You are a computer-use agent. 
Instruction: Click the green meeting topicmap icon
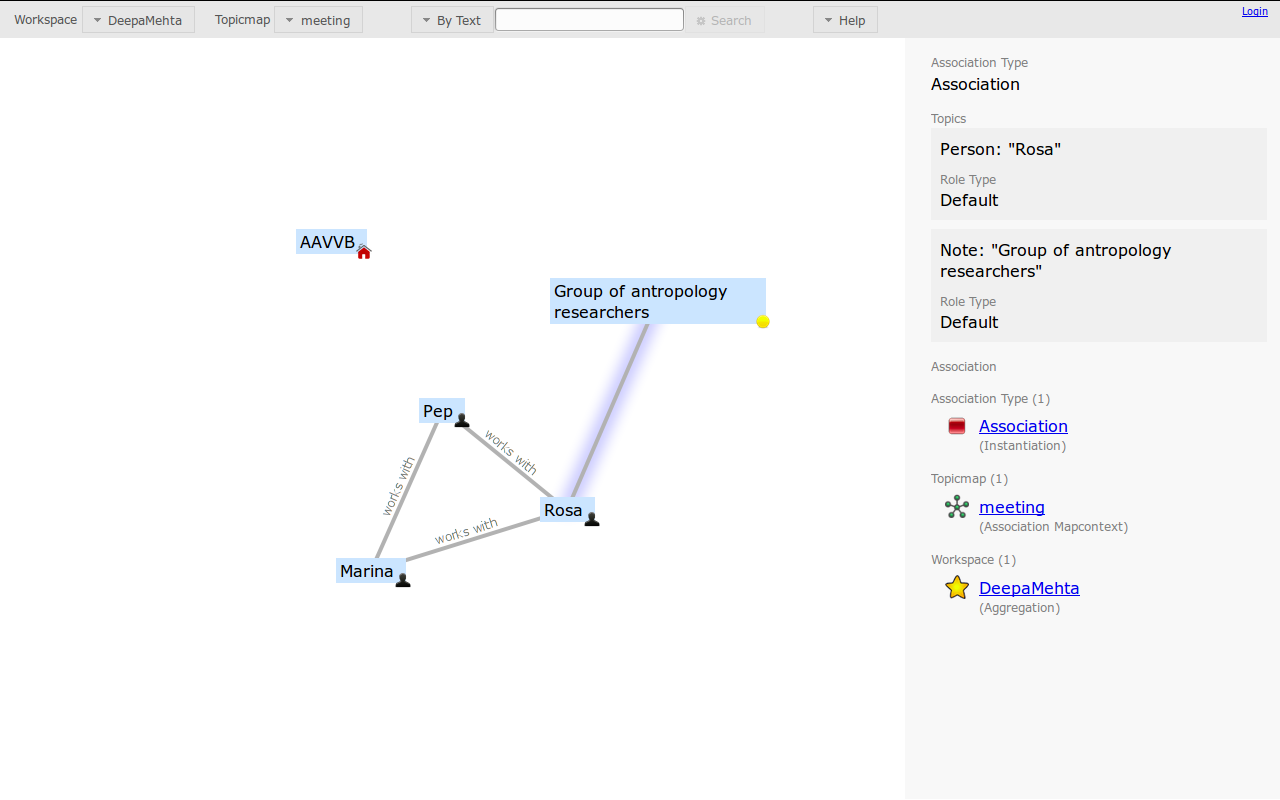pos(957,507)
